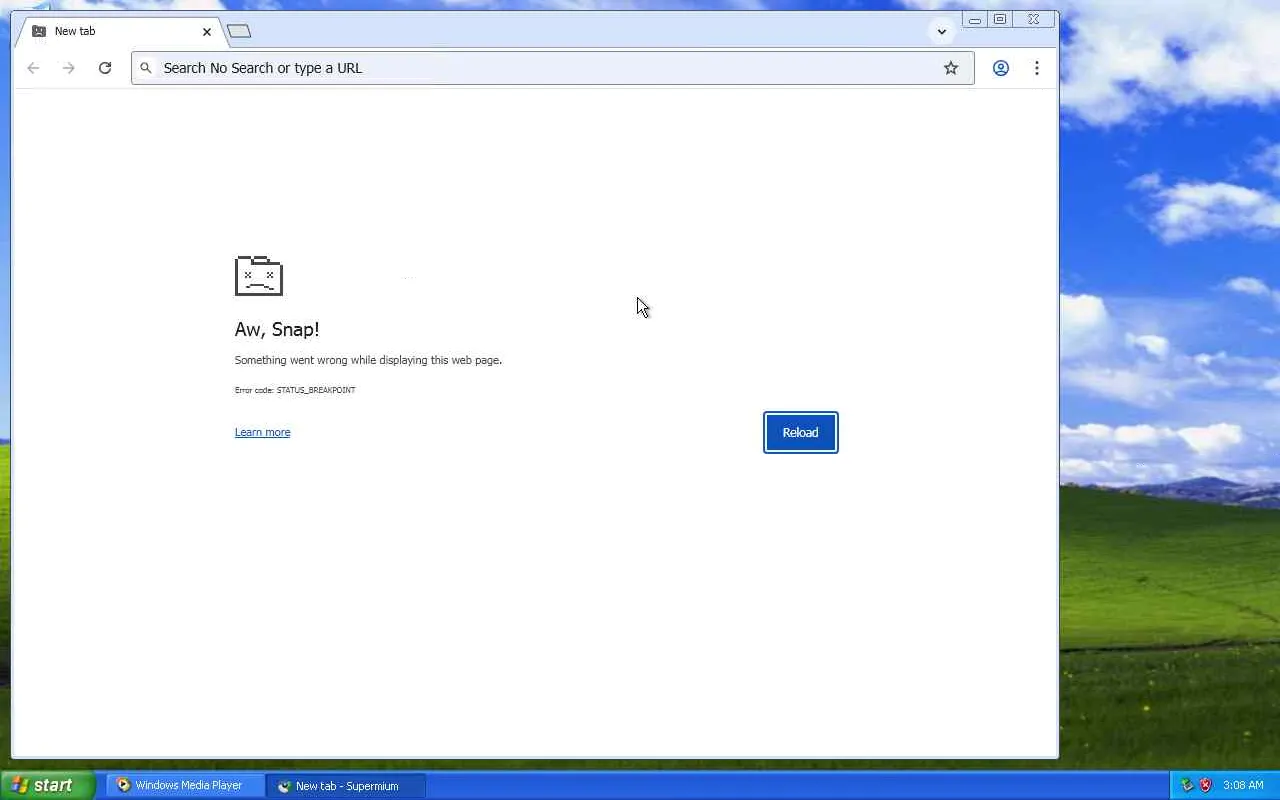1280x800 pixels.
Task: Click the browser forward arrow
Action: 69,68
